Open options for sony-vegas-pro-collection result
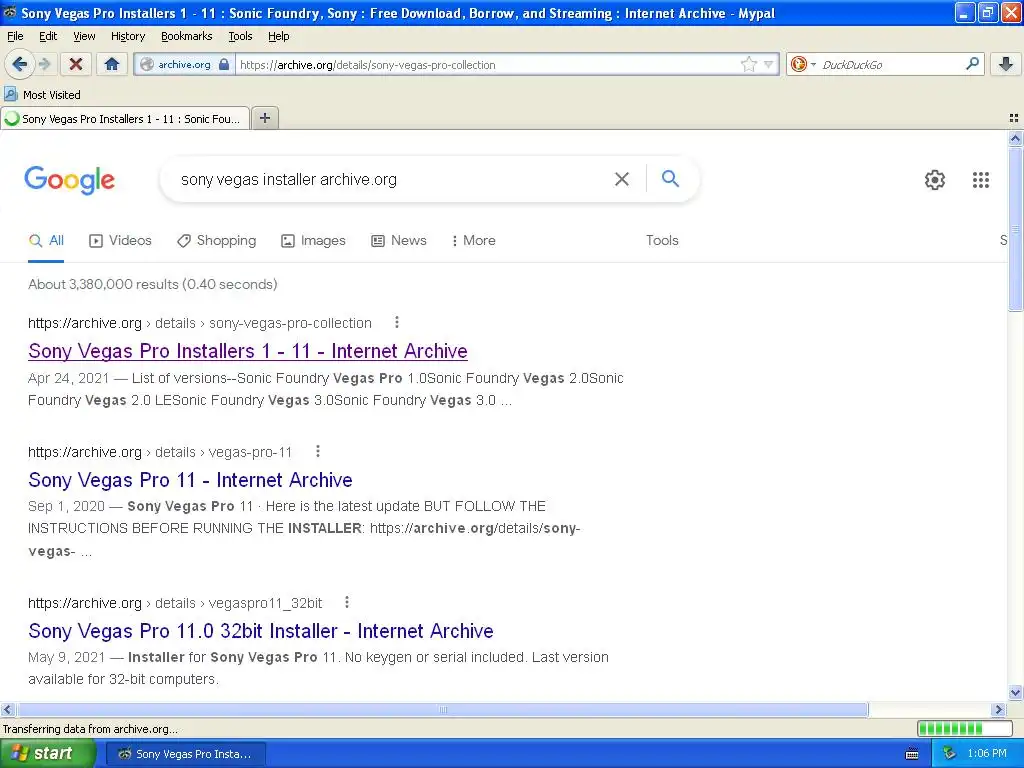The image size is (1024, 768). [396, 322]
